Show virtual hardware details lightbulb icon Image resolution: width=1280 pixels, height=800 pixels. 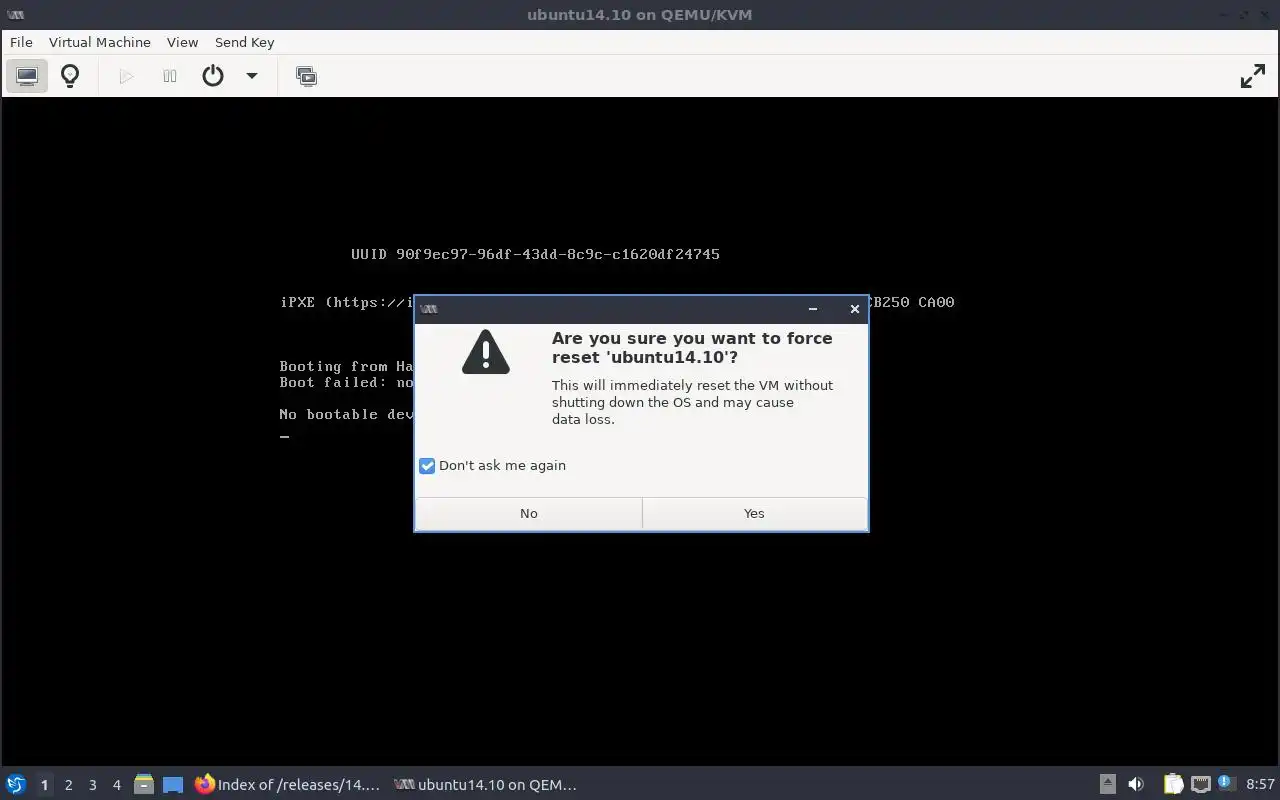(x=70, y=76)
